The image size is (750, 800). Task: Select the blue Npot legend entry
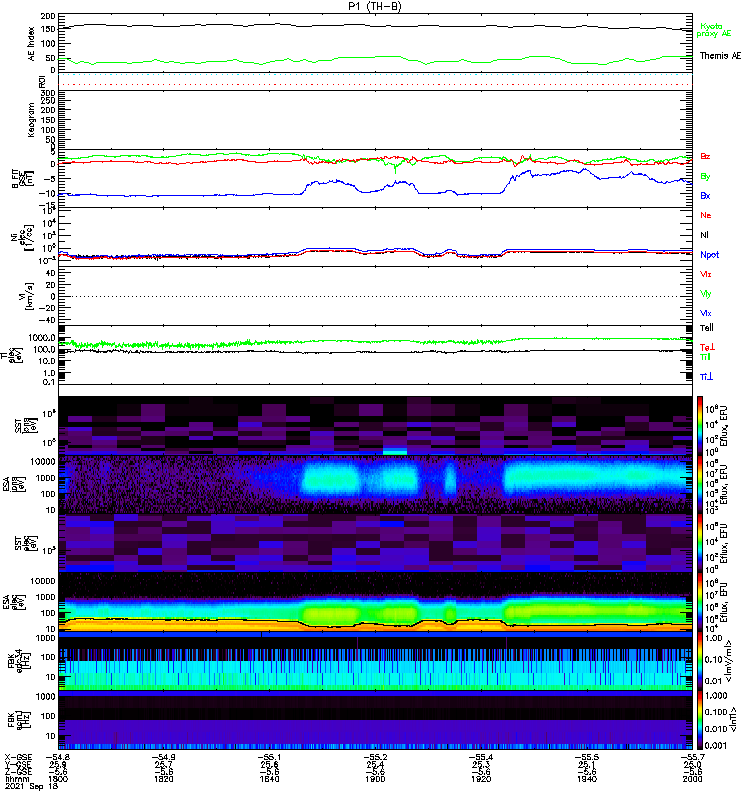pyautogui.click(x=710, y=255)
